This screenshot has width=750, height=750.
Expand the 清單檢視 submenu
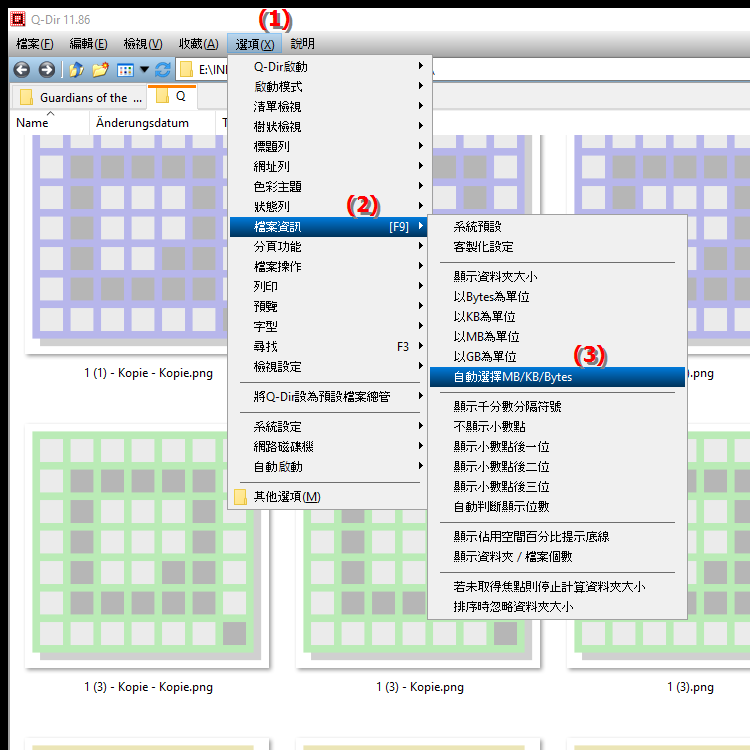pyautogui.click(x=330, y=107)
